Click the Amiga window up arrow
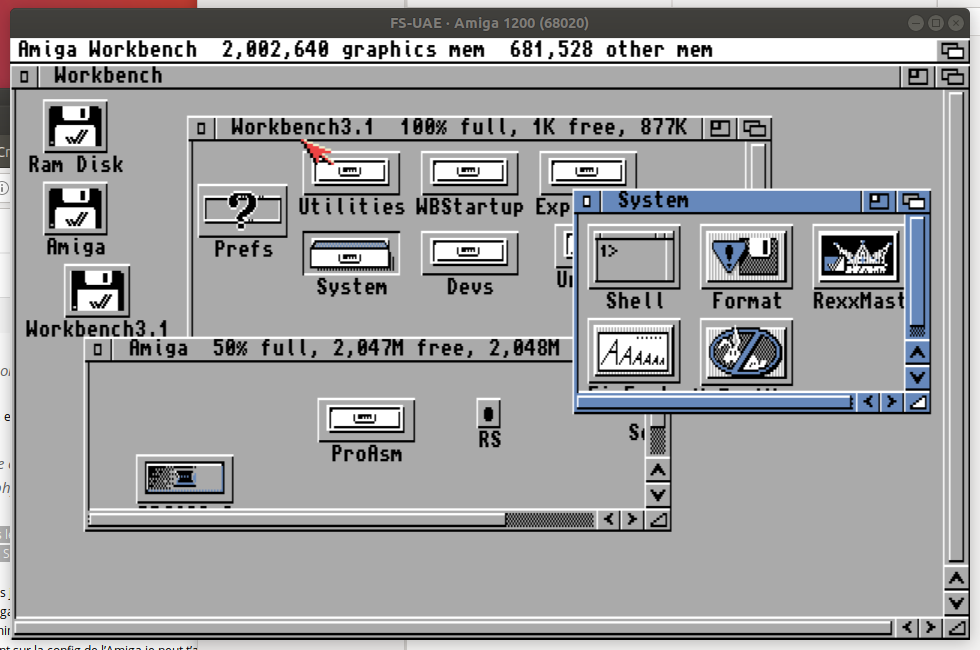 (x=658, y=470)
